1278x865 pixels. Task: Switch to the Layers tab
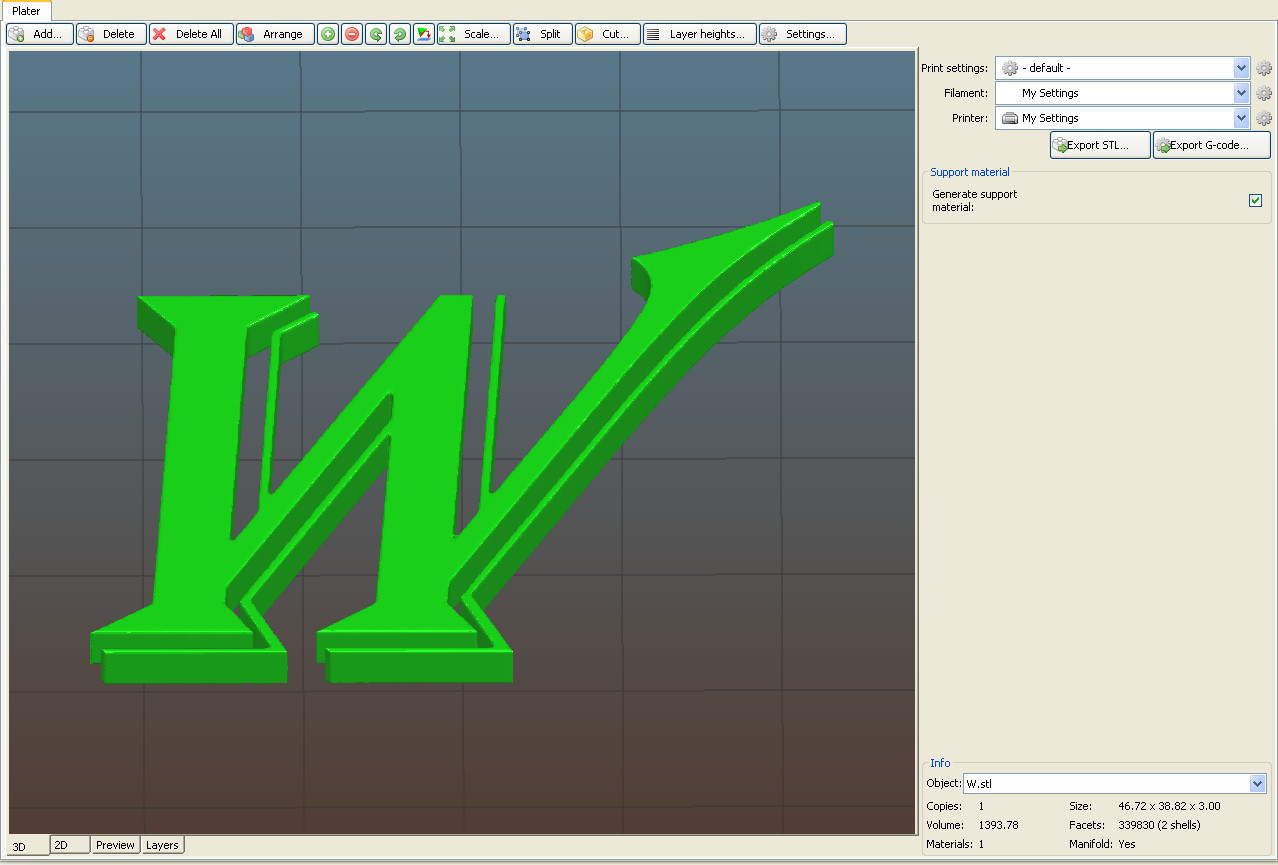tap(162, 845)
